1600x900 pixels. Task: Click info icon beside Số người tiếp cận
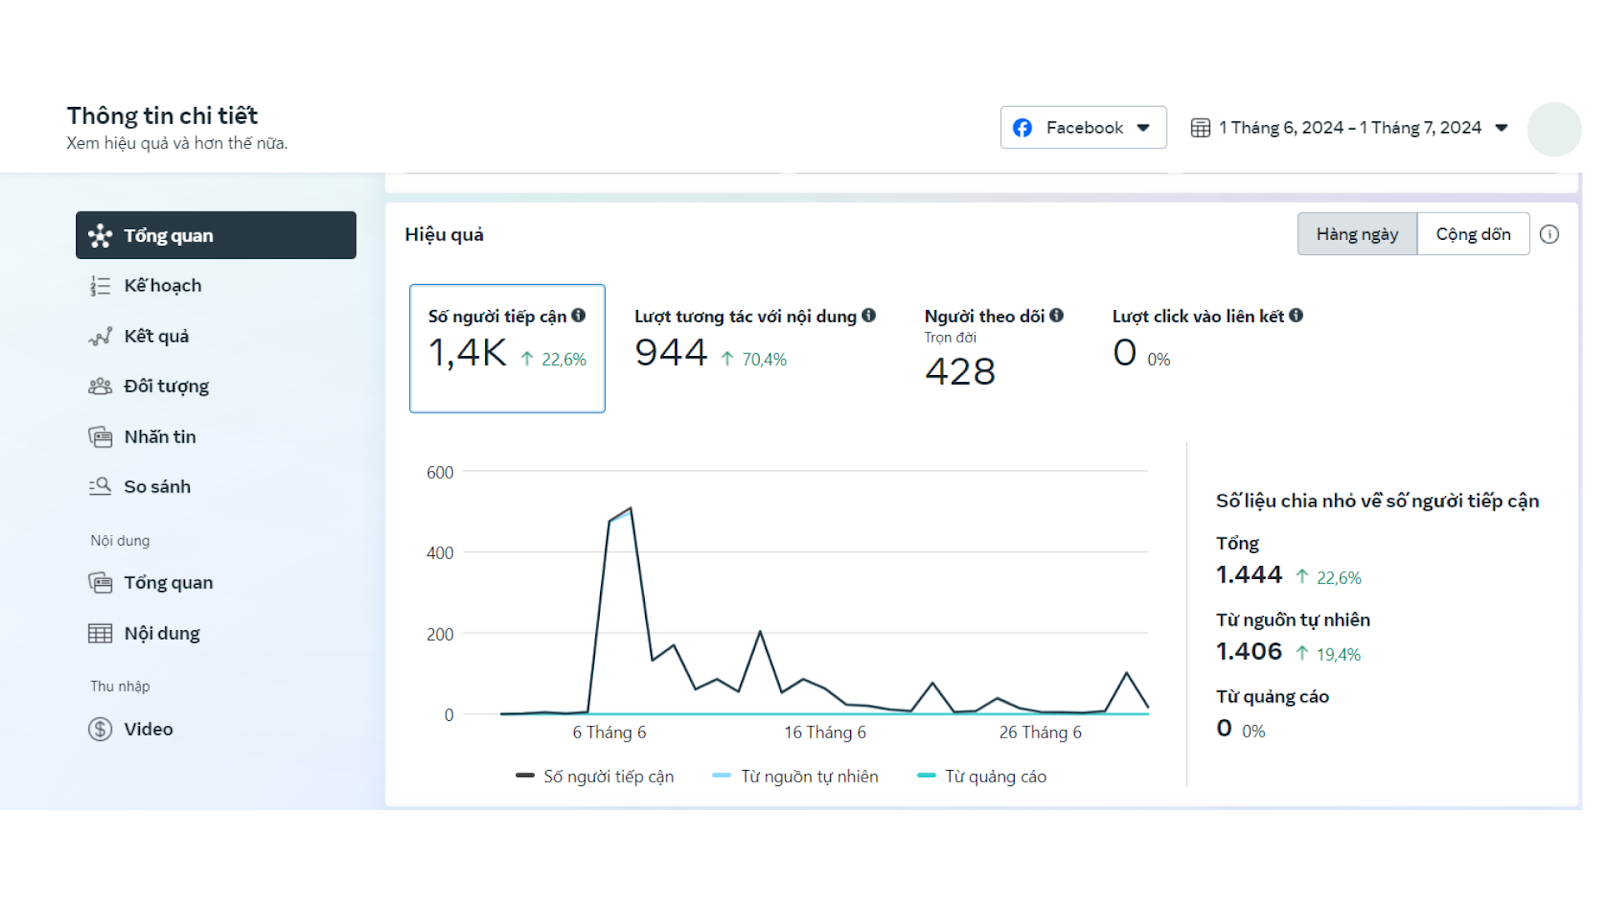(x=578, y=316)
